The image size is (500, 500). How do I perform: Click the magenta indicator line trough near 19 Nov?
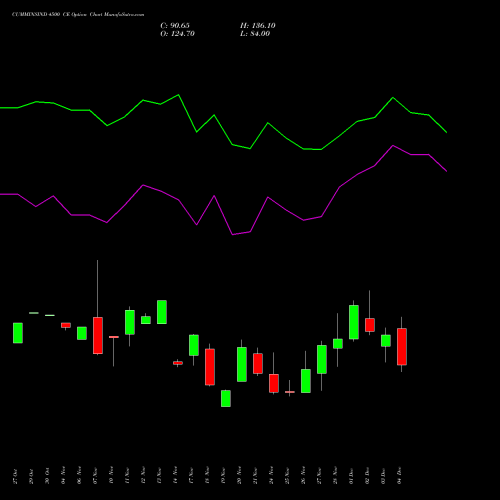233,235
